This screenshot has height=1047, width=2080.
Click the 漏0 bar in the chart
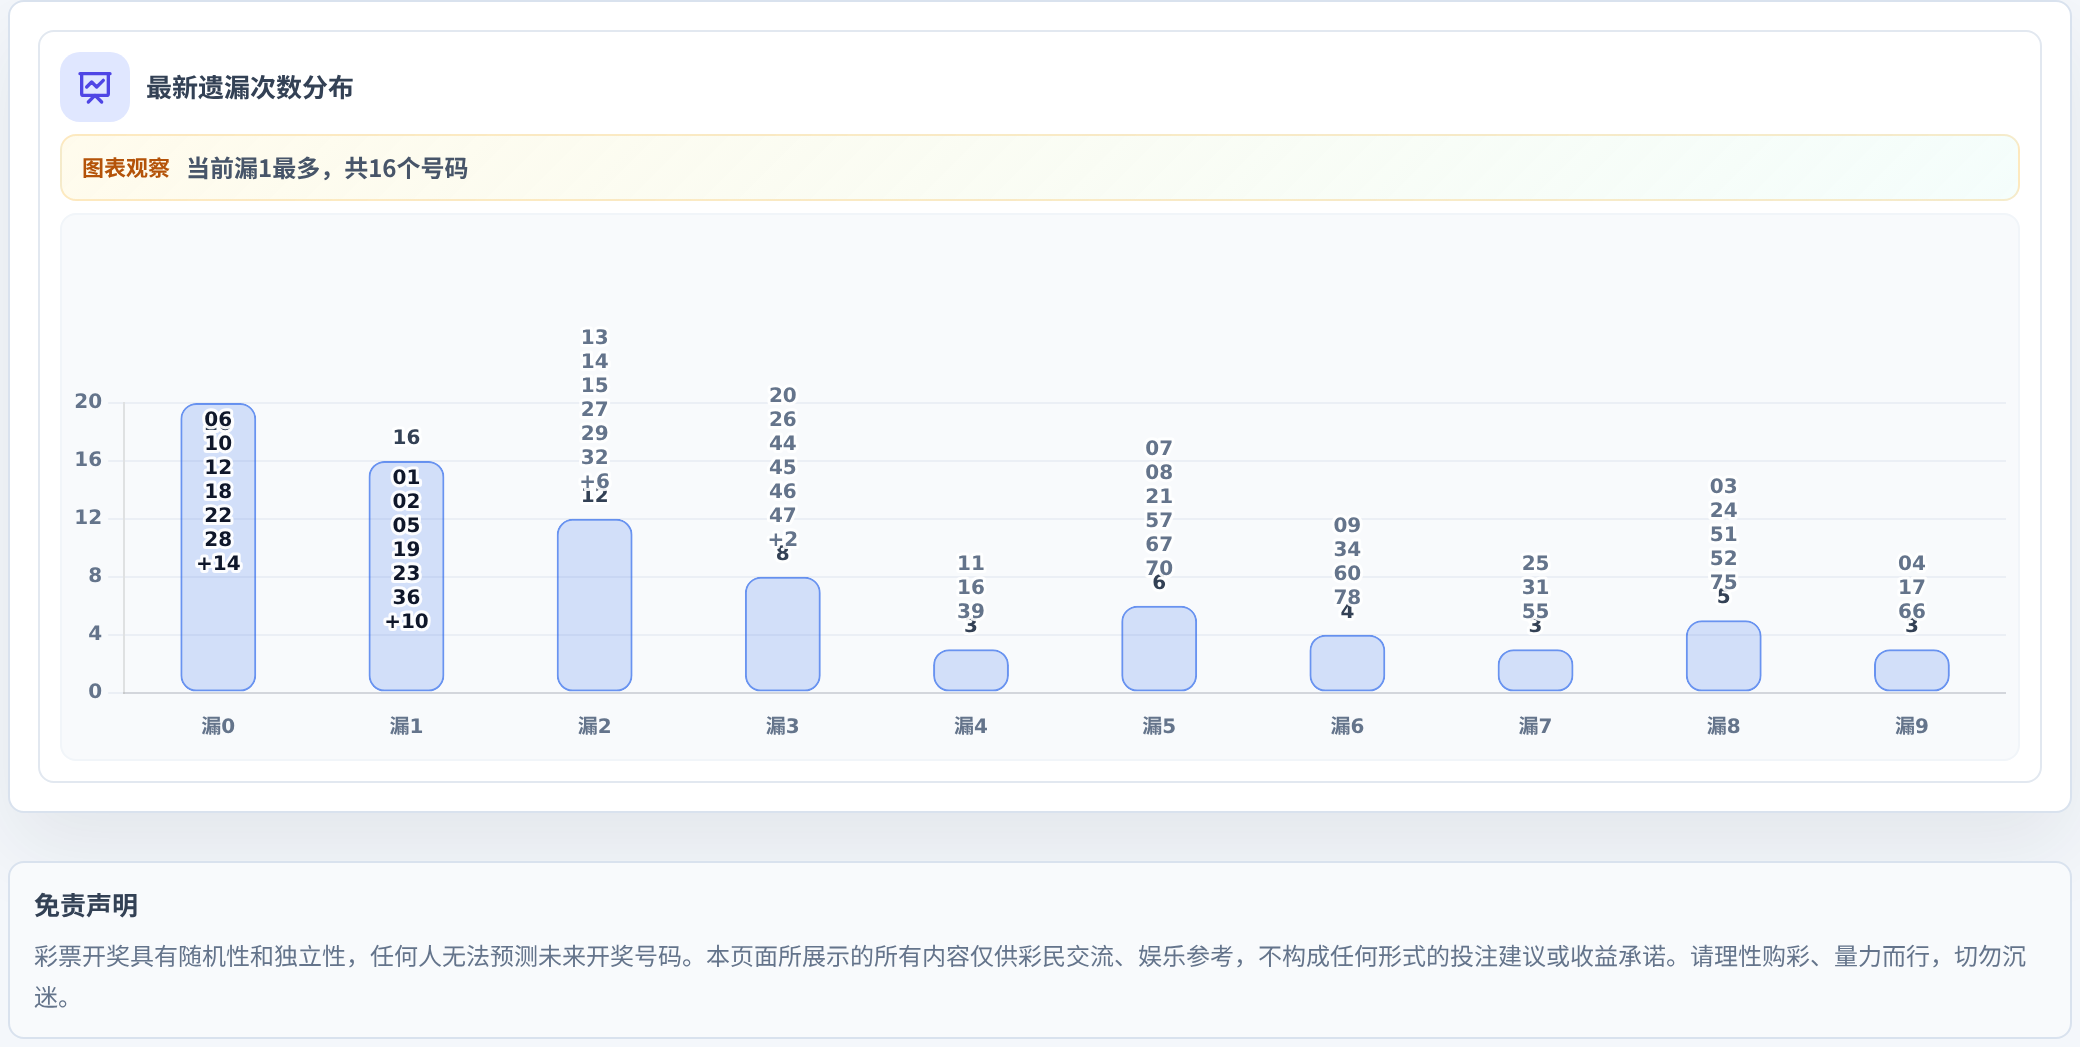click(x=218, y=547)
